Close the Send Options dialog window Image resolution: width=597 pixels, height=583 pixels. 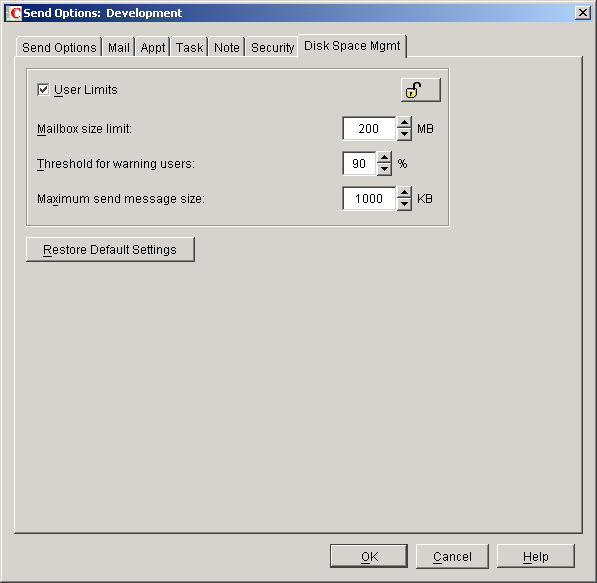[583, 13]
